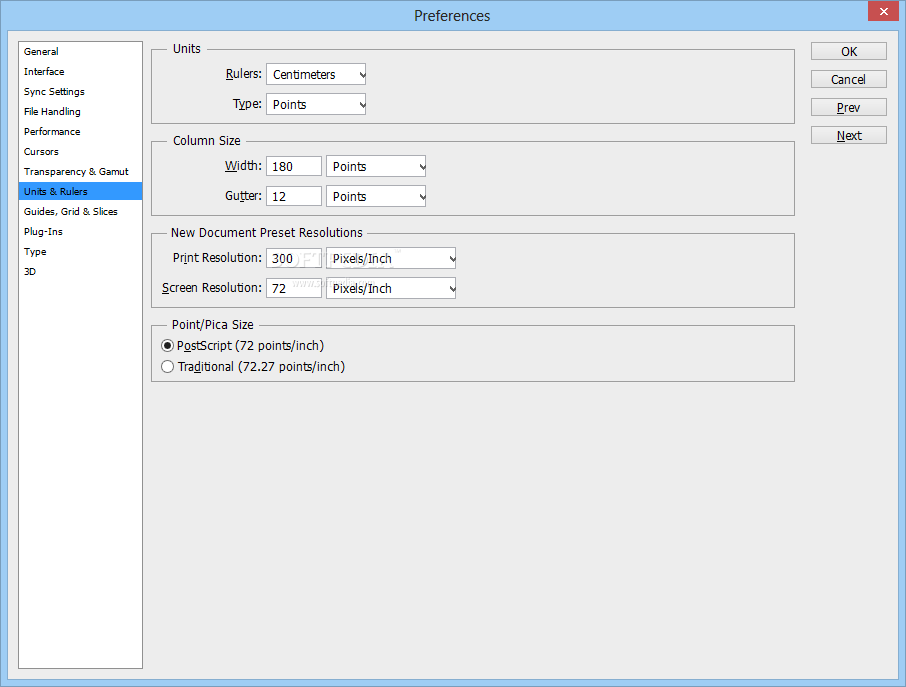This screenshot has height=687, width=906.
Task: Open the Gutter units dropdown
Action: tap(376, 196)
